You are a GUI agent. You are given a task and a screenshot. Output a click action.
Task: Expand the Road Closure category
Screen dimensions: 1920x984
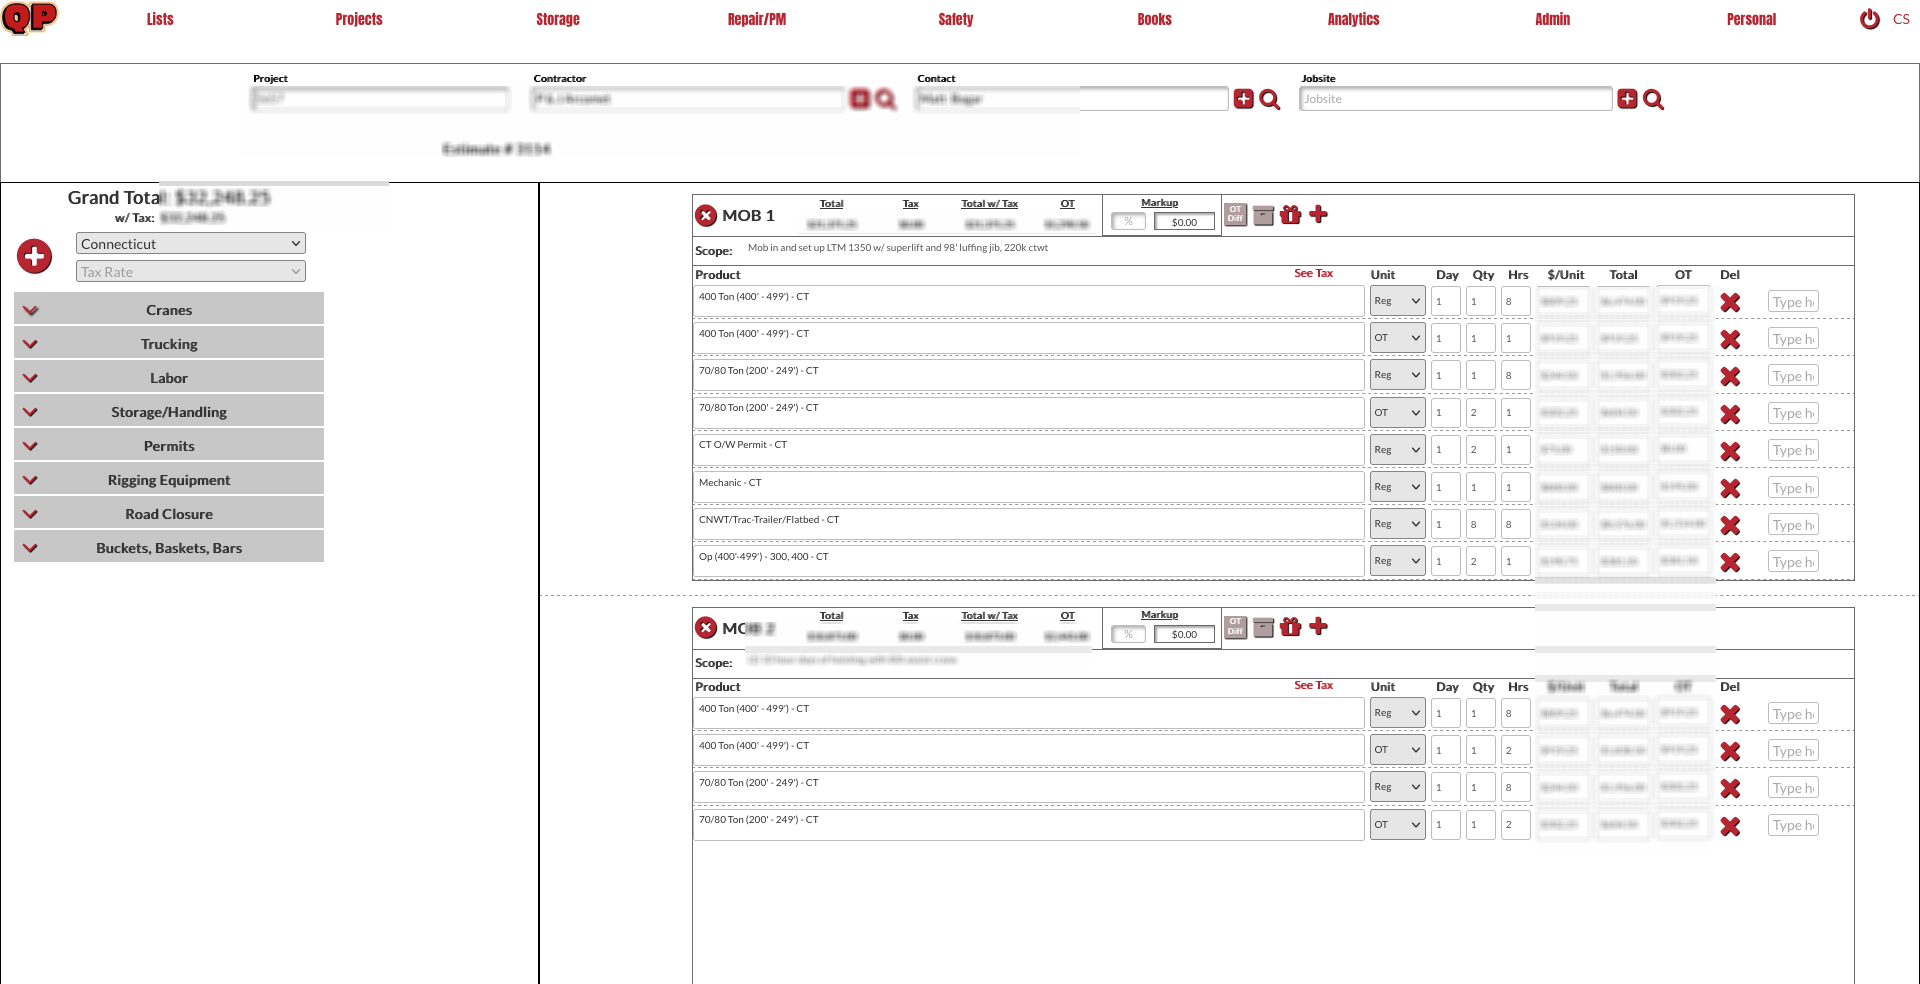coord(169,513)
